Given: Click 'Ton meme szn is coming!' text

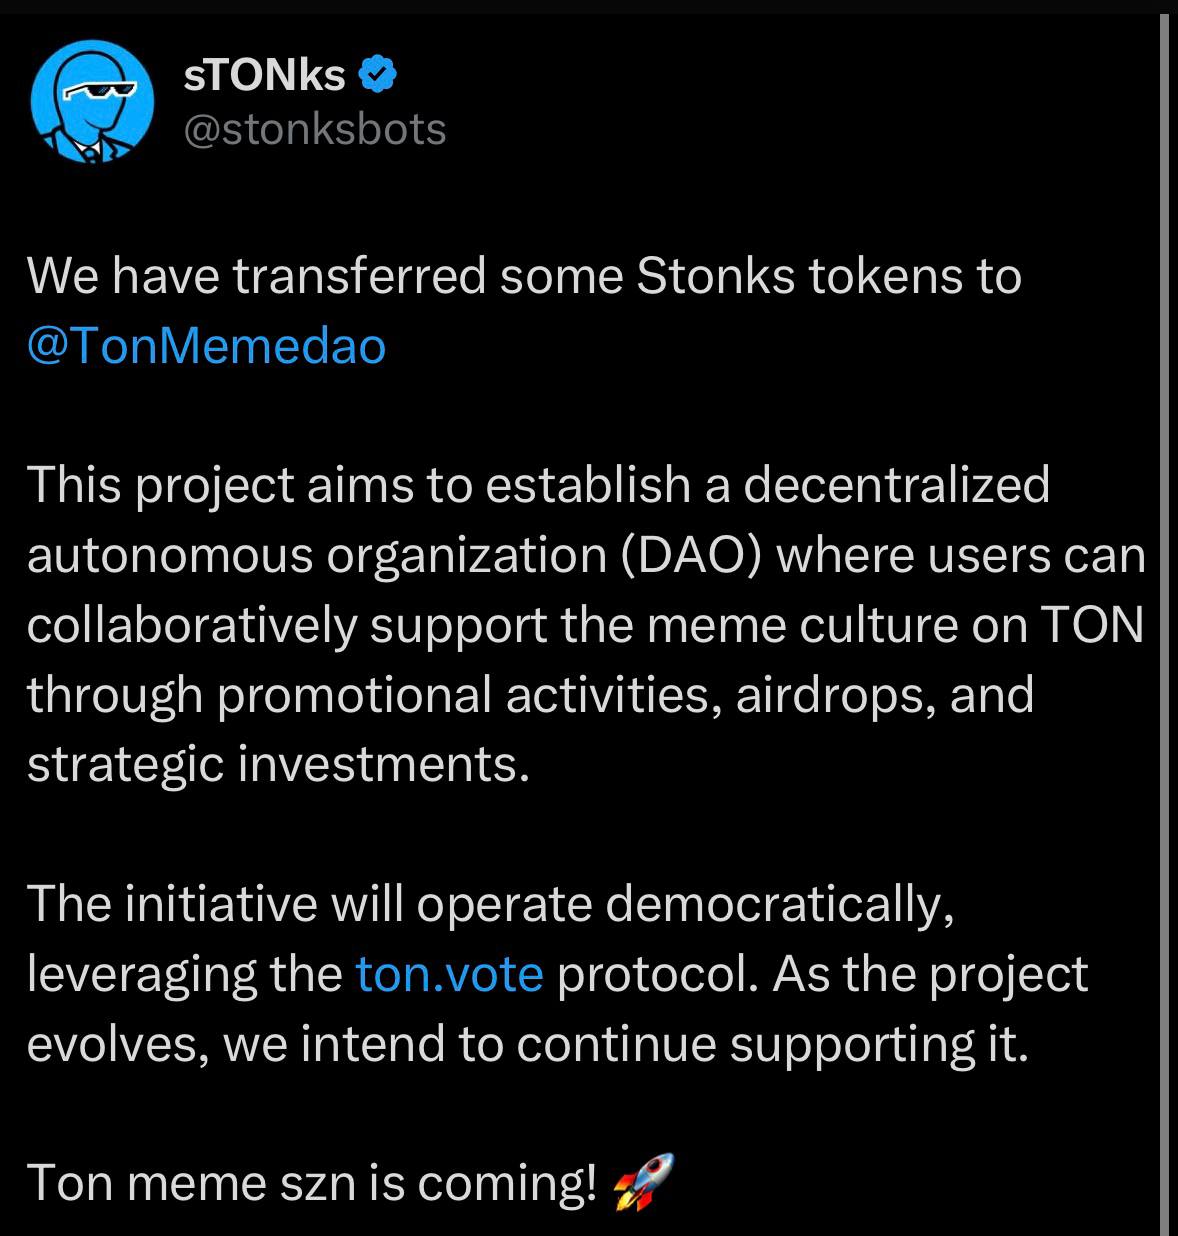Looking at the screenshot, I should (x=311, y=1183).
